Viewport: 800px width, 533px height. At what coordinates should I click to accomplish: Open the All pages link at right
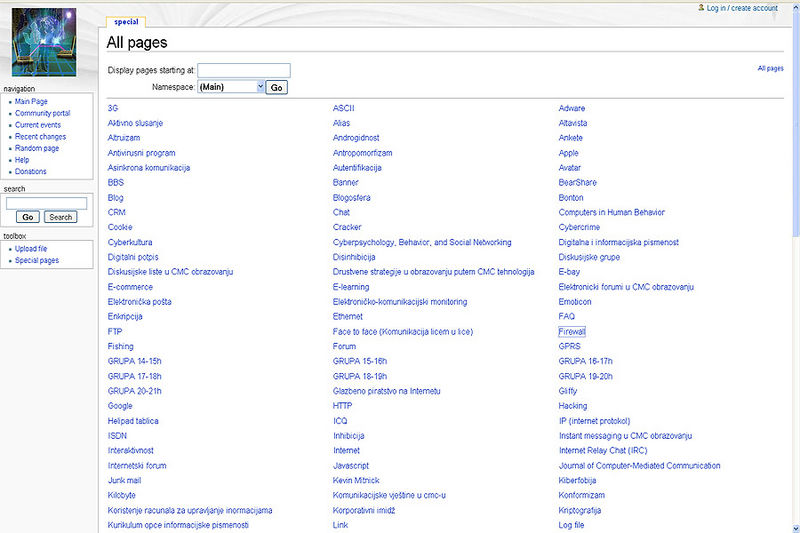point(770,68)
